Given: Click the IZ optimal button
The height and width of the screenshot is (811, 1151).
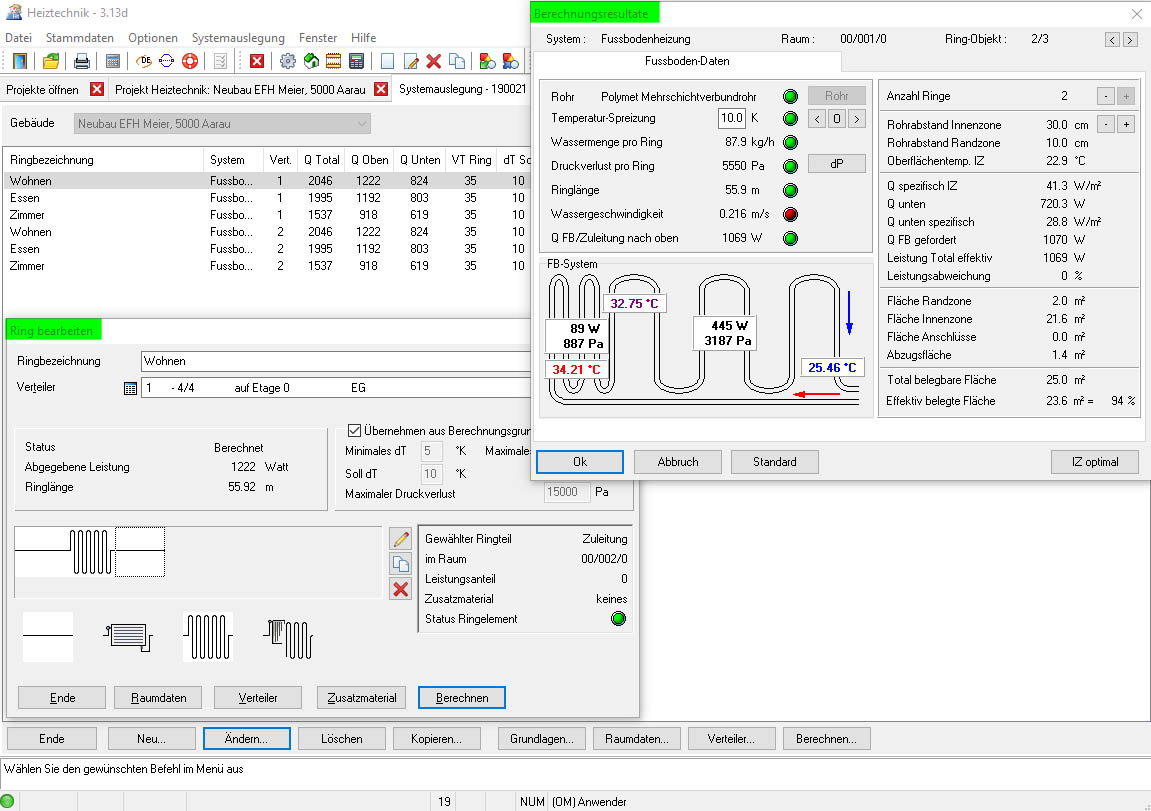Looking at the screenshot, I should click(x=1095, y=462).
